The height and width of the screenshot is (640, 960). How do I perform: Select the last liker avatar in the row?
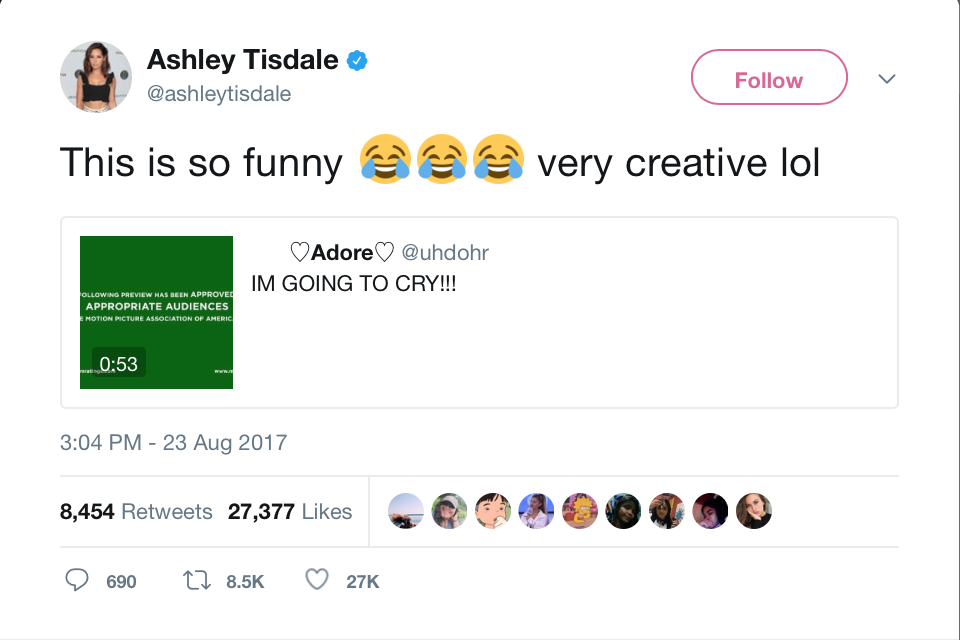[754, 511]
